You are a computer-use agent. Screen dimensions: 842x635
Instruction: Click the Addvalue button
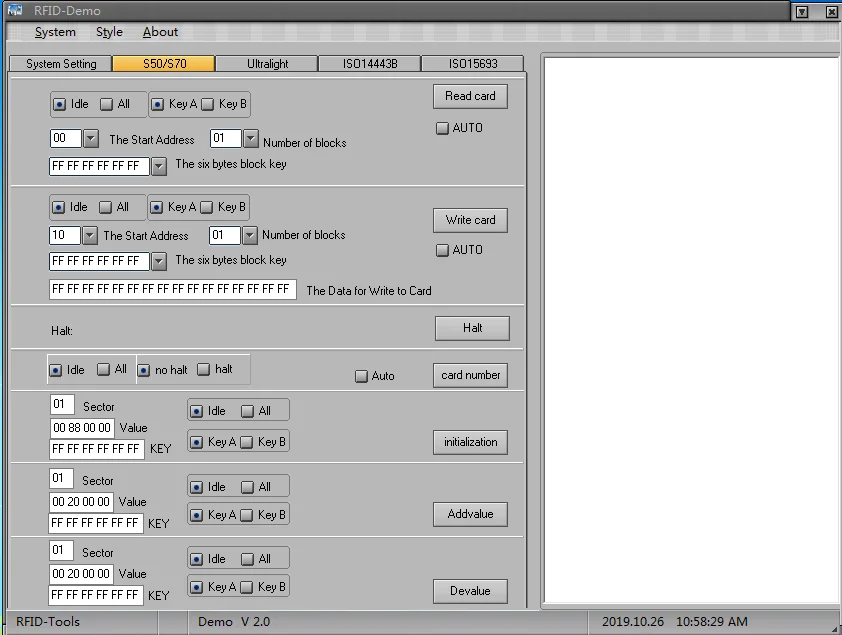pos(470,514)
